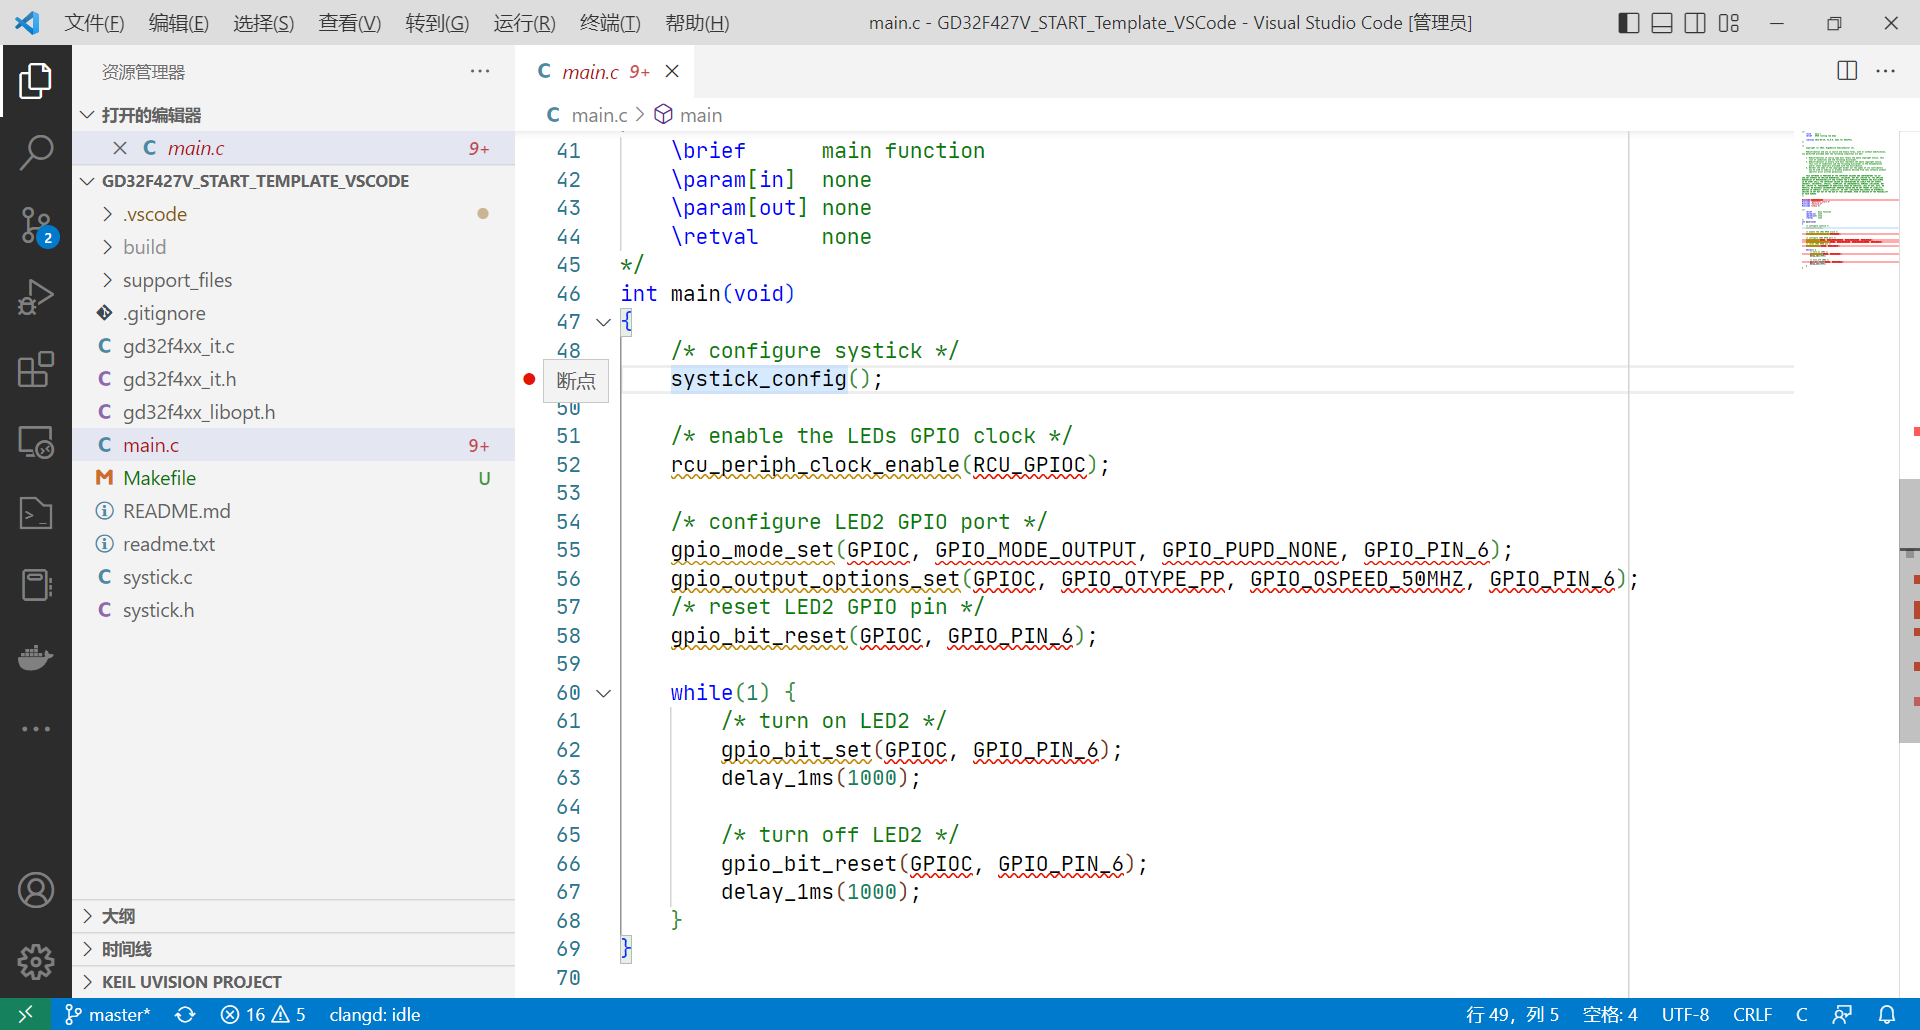Collapse the Open Editors section
Viewport: 1920px width, 1030px height.
[294, 115]
